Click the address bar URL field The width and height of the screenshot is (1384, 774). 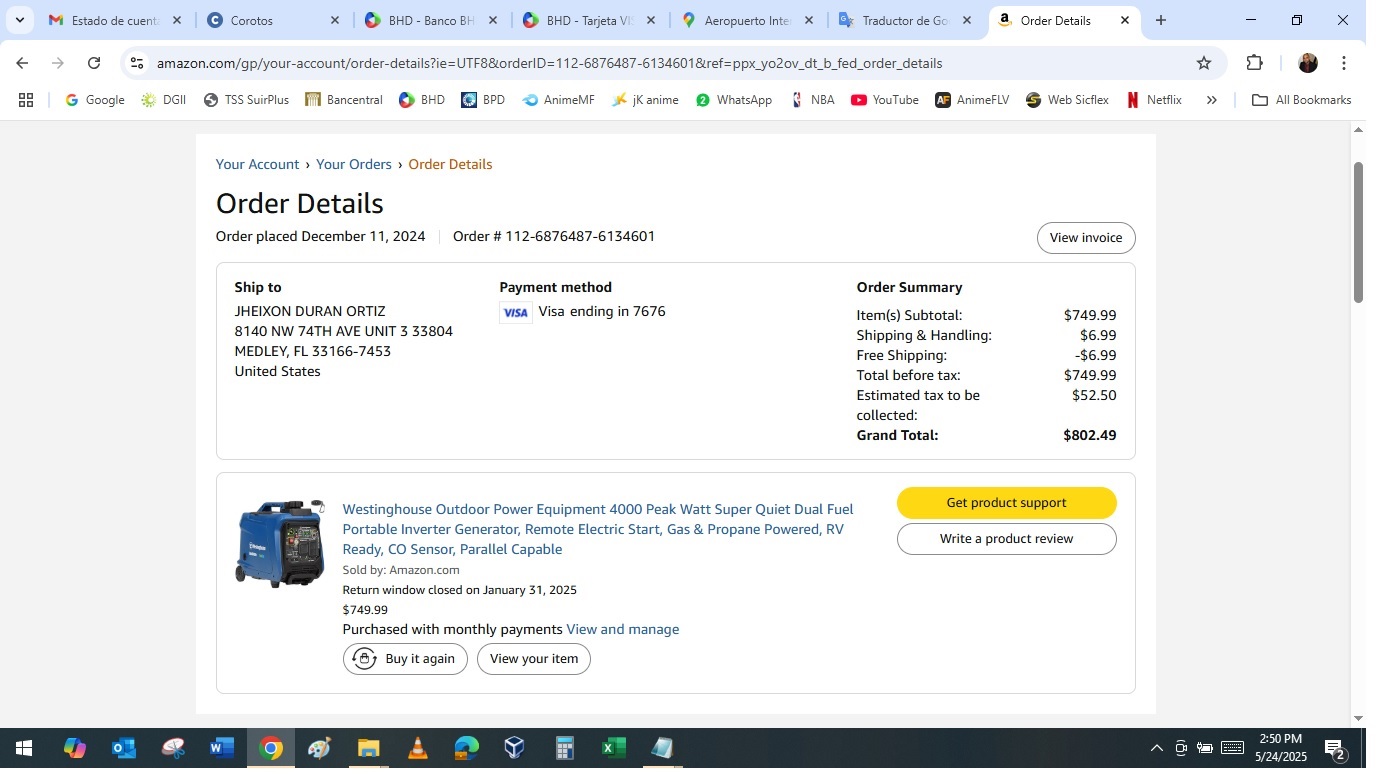point(668,63)
